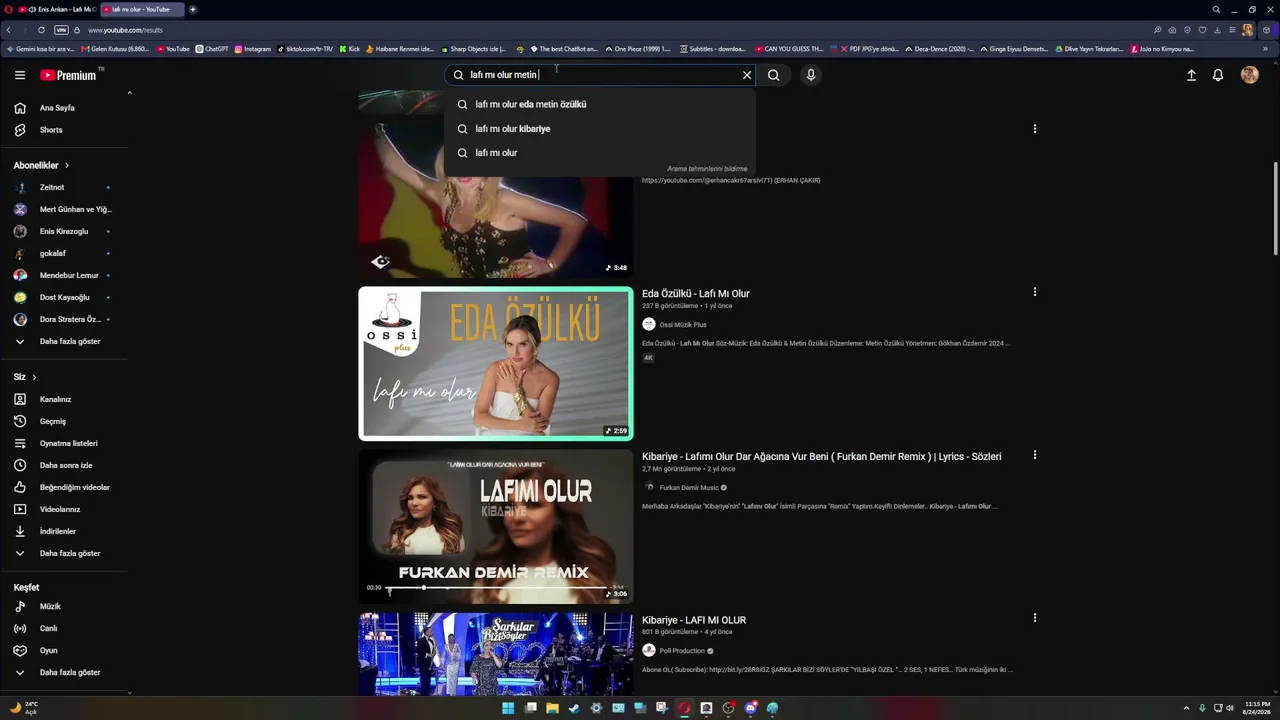
Task: Open Daha sonra izle list
Action: 64,466
